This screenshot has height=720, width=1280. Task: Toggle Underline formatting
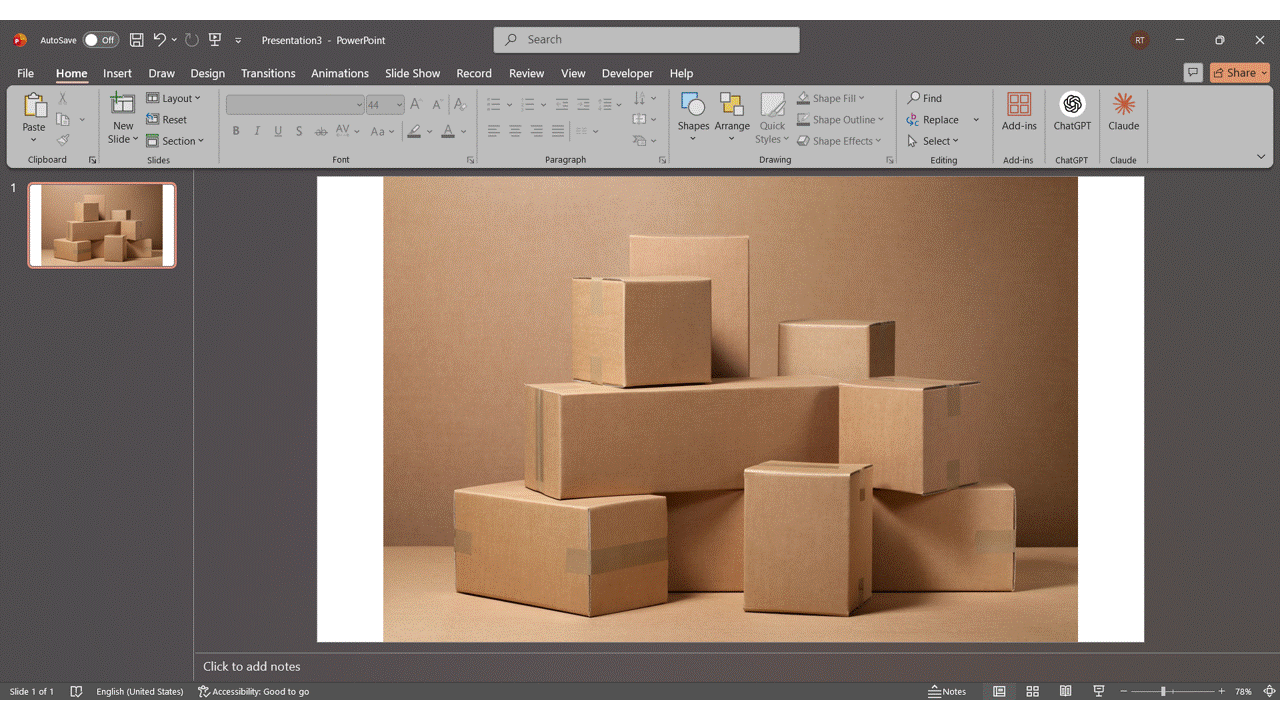278,131
